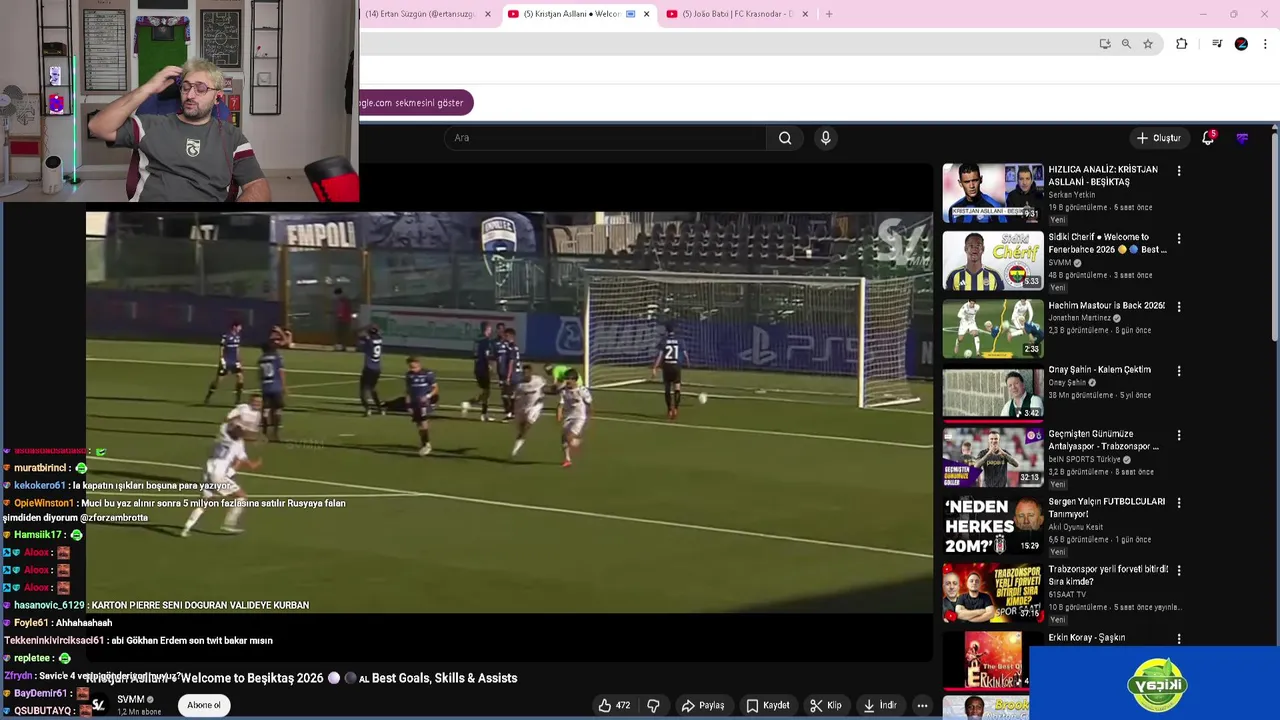The height and width of the screenshot is (720, 1280).
Task: Click the install app icon in address bar
Action: click(x=1104, y=44)
